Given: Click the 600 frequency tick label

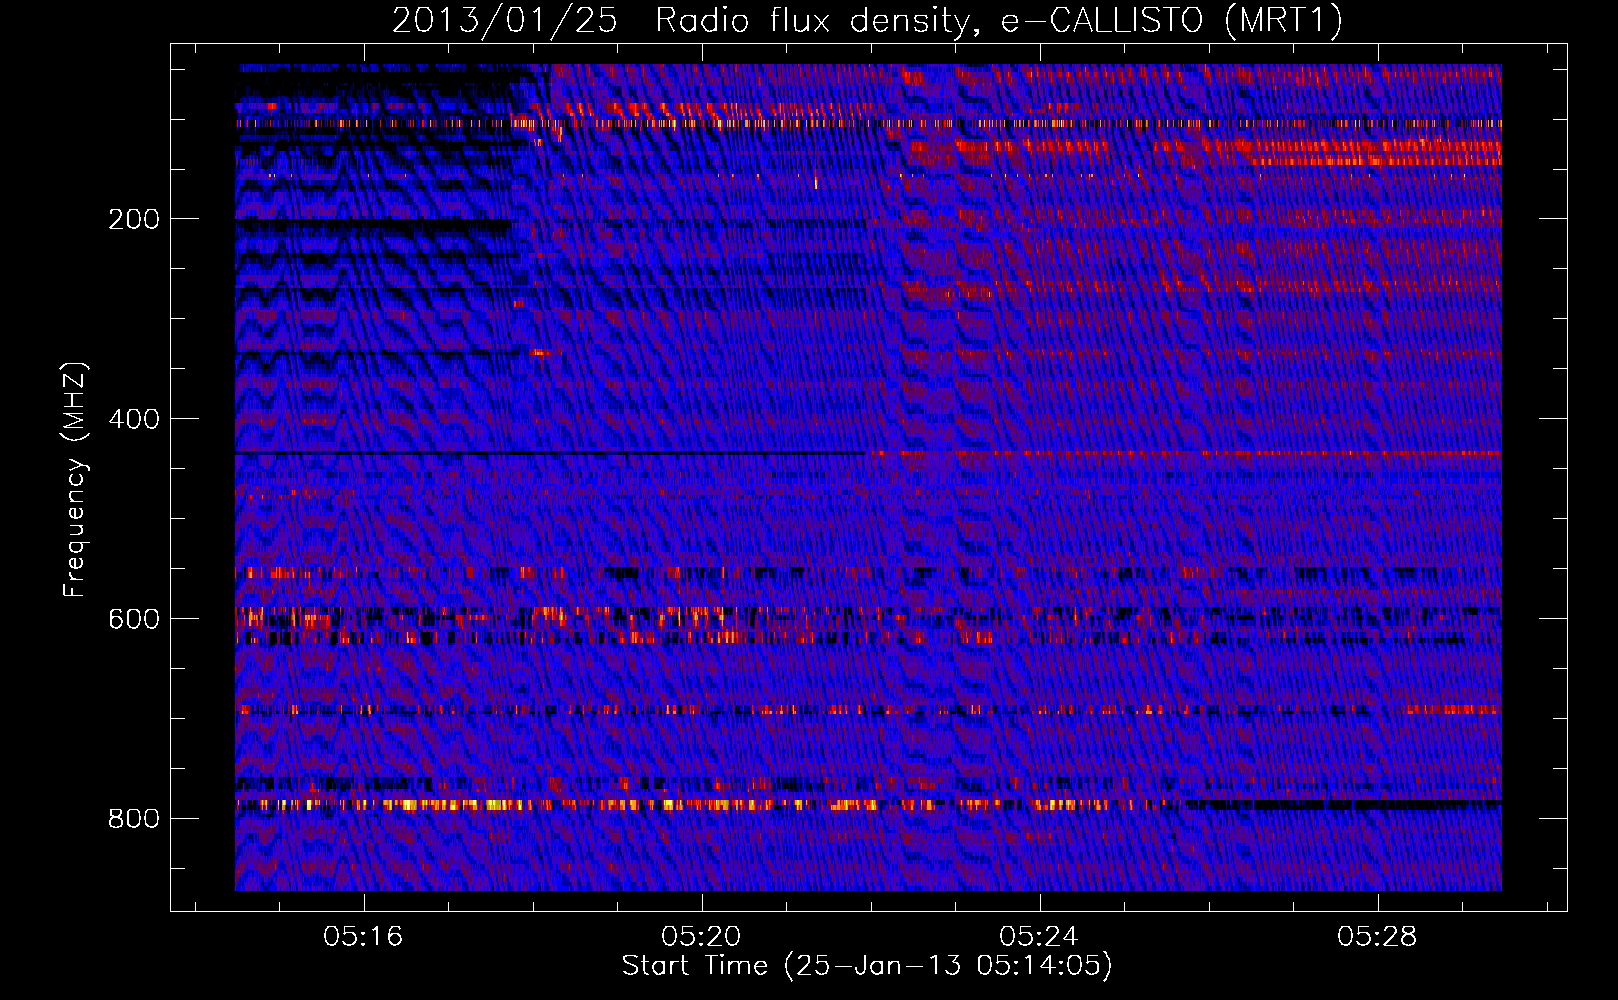Looking at the screenshot, I should (x=134, y=619).
